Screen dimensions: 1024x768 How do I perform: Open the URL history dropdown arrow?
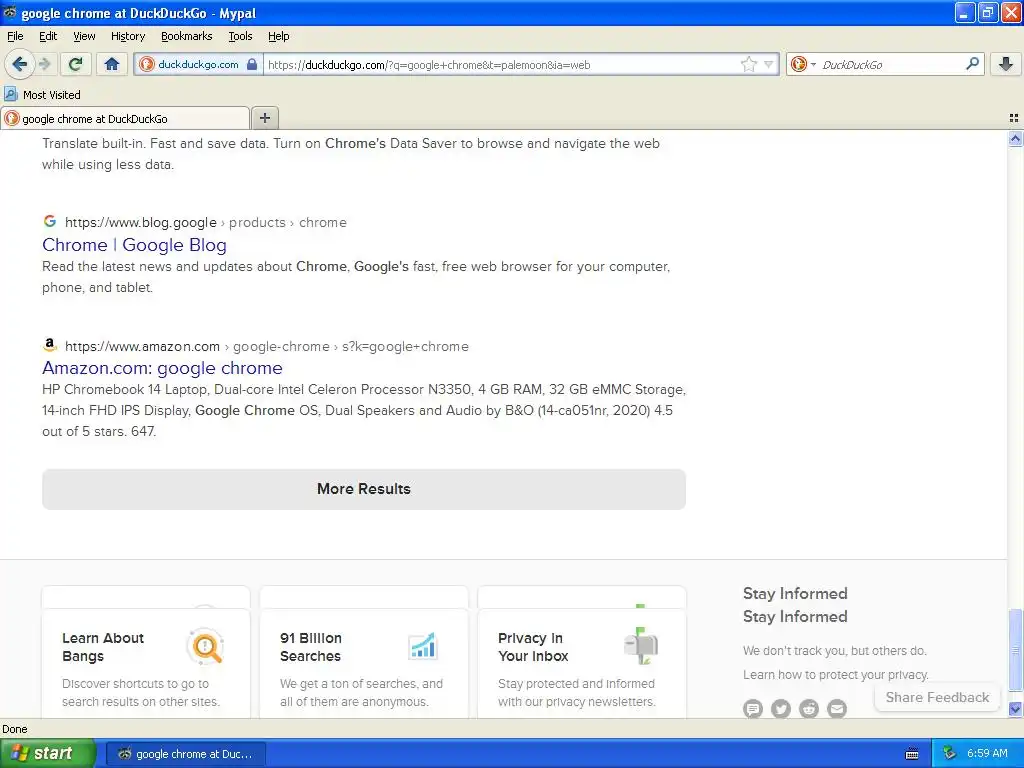(x=769, y=64)
